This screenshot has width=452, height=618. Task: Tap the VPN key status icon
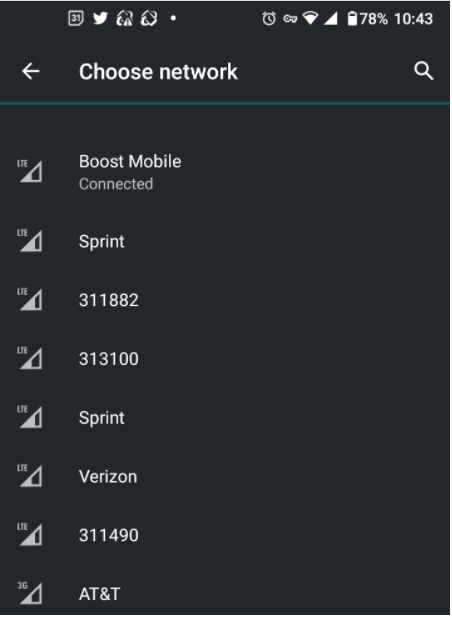(x=290, y=19)
